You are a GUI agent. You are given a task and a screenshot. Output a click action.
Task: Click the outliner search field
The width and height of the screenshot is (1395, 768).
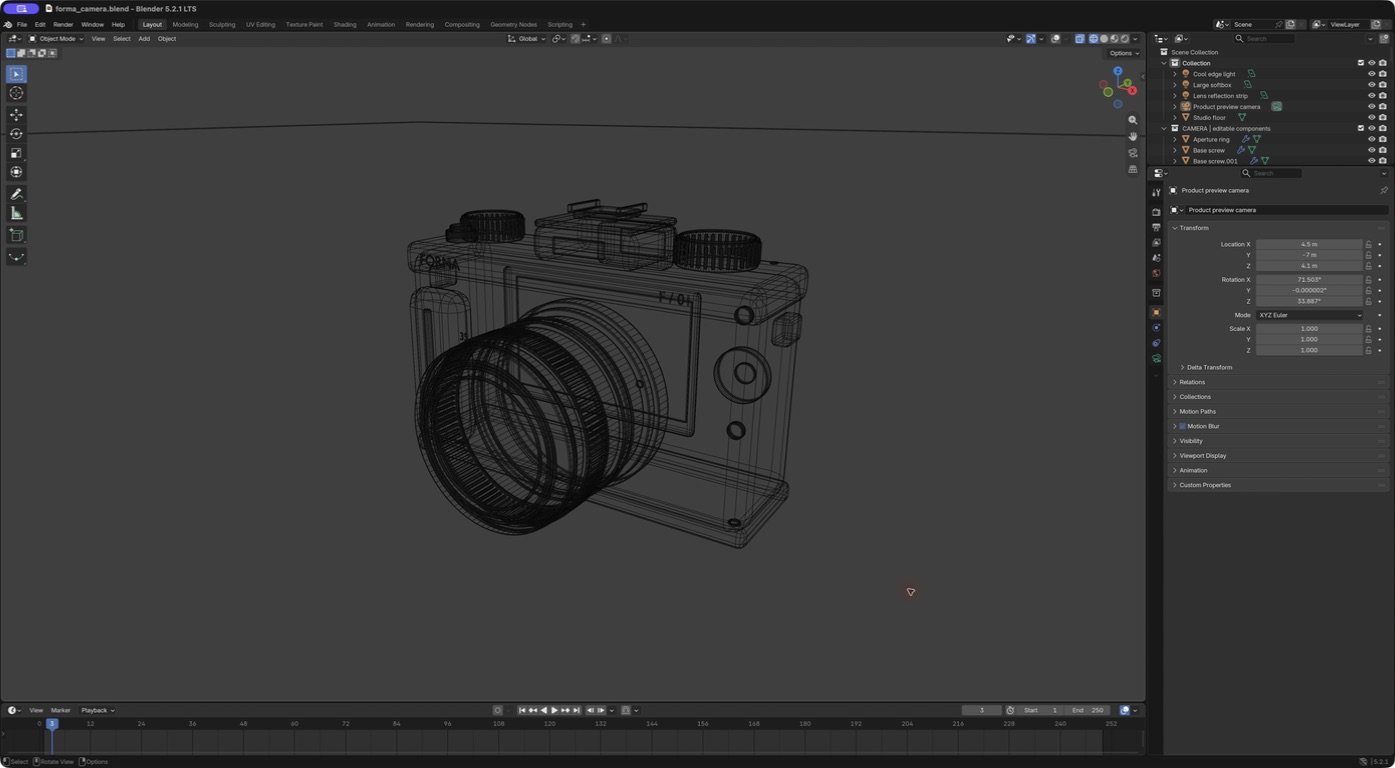pos(1264,39)
